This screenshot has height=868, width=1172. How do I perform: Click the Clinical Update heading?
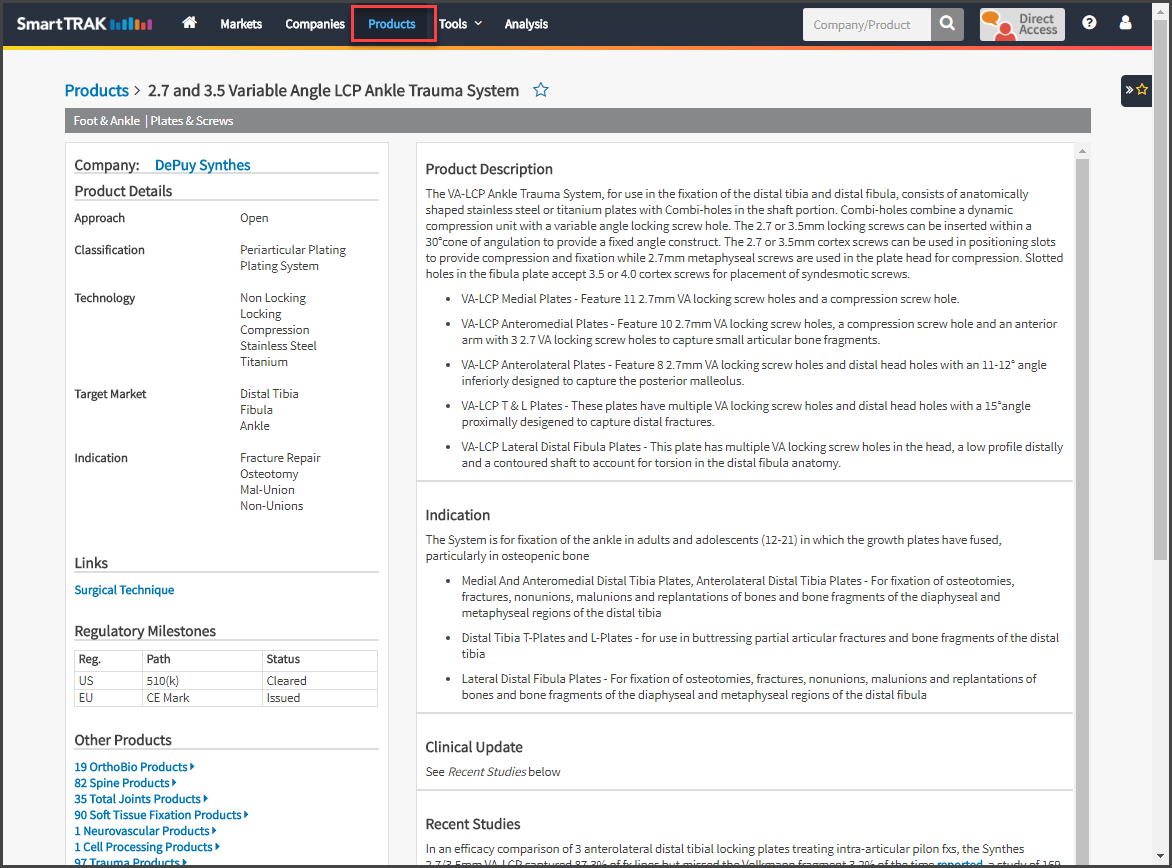tap(474, 747)
